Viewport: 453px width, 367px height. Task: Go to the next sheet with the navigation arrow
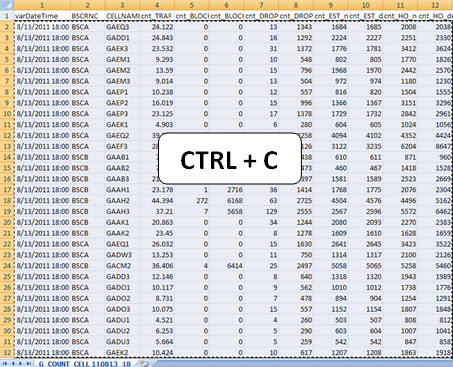tap(21, 363)
